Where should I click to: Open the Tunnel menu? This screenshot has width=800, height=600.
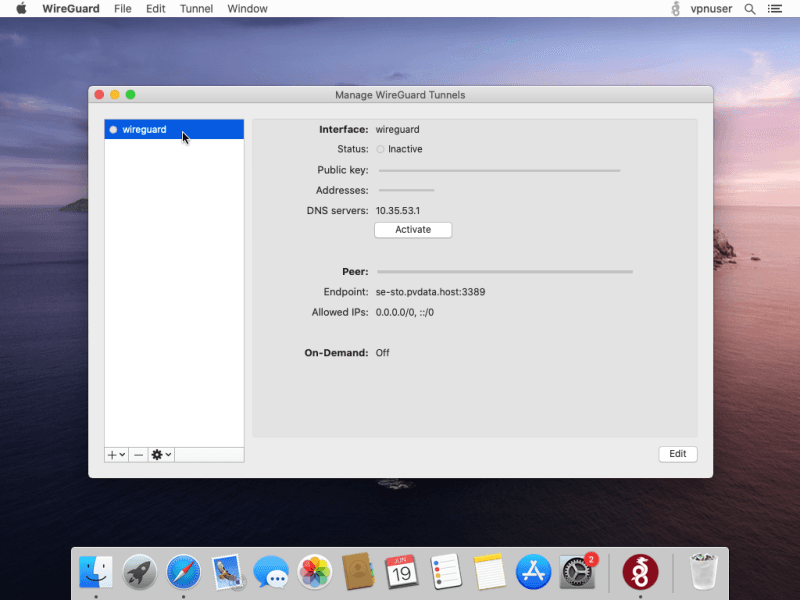point(196,9)
